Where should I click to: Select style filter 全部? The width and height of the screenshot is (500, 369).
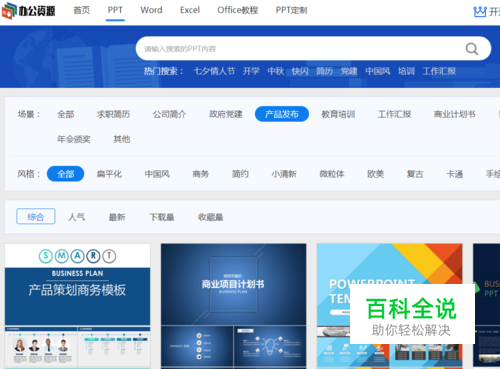[65, 174]
